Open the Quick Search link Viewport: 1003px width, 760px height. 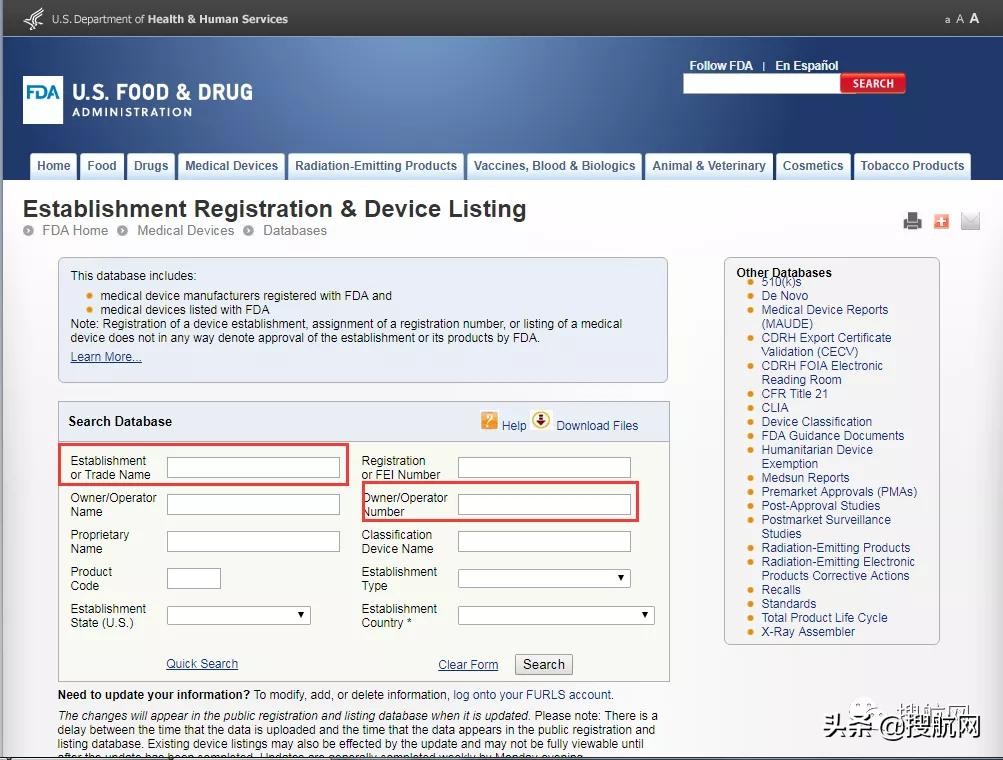click(x=202, y=664)
